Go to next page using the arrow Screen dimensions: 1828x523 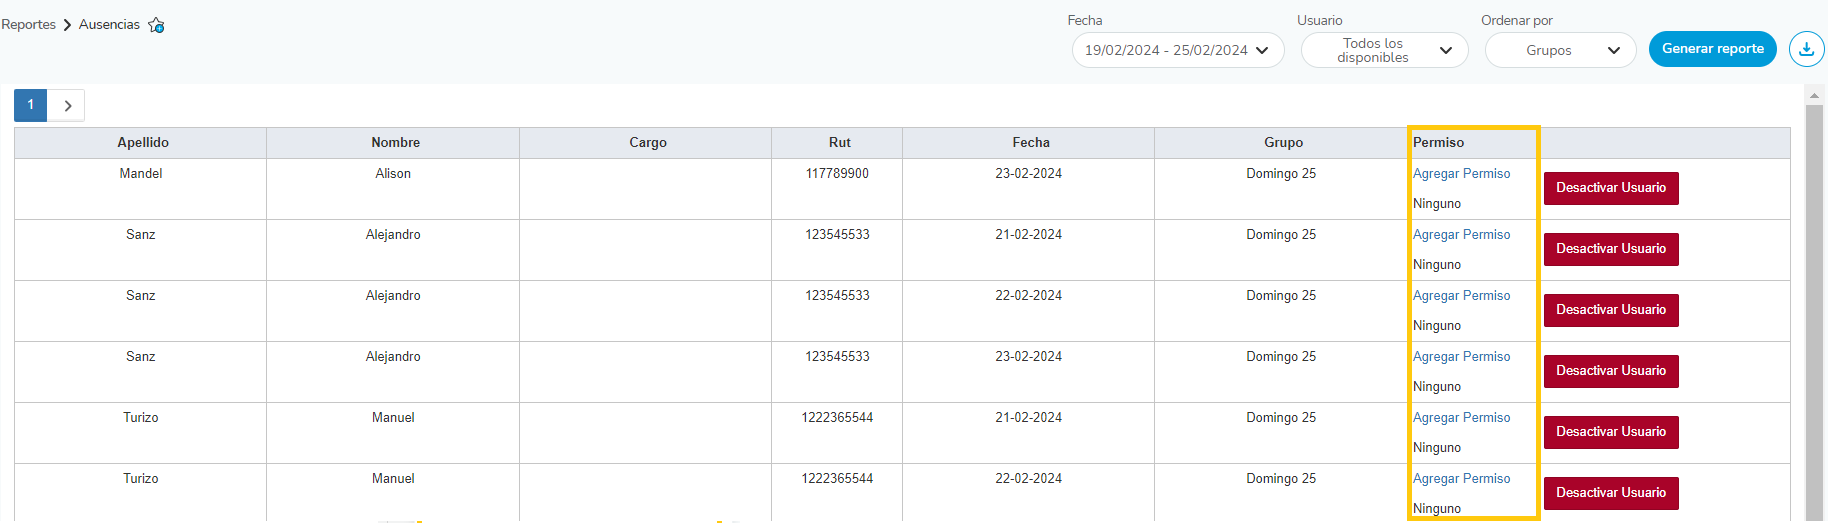[67, 105]
